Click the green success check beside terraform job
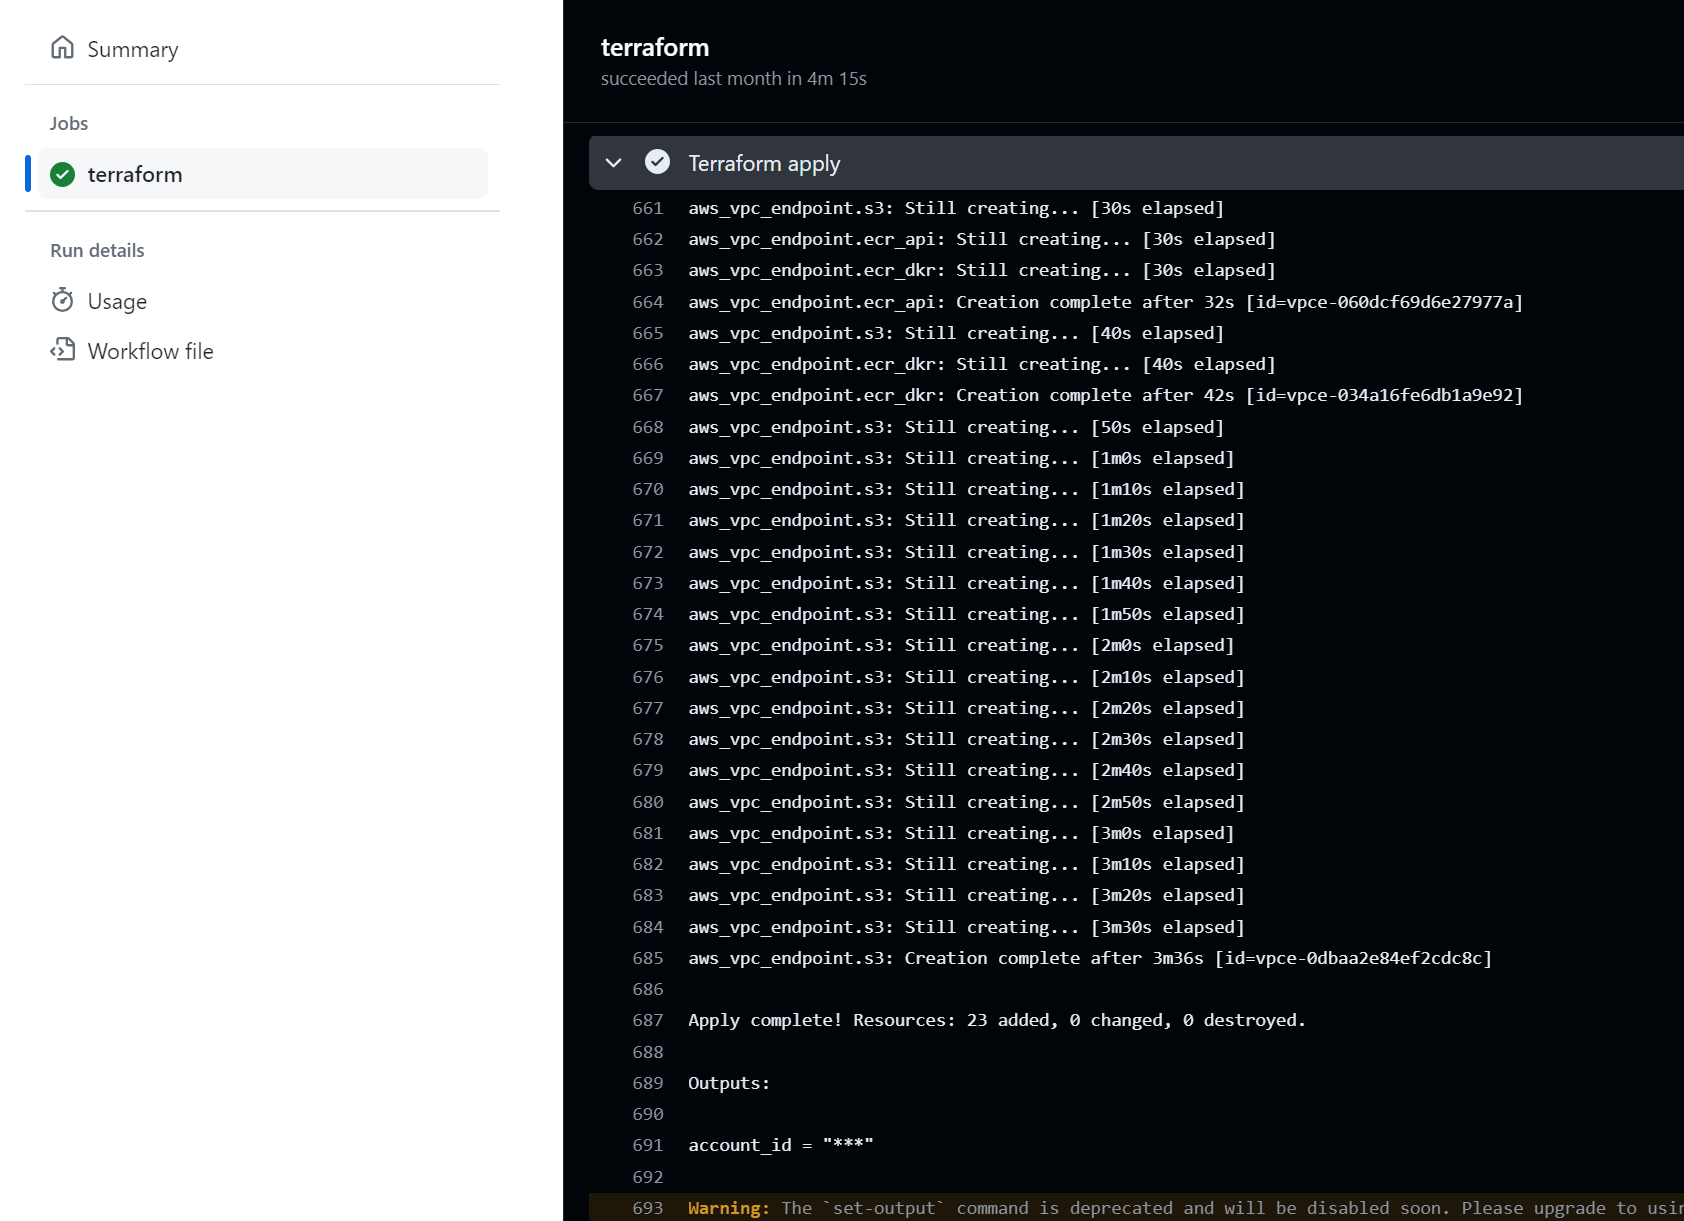The height and width of the screenshot is (1221, 1684). pyautogui.click(x=63, y=174)
